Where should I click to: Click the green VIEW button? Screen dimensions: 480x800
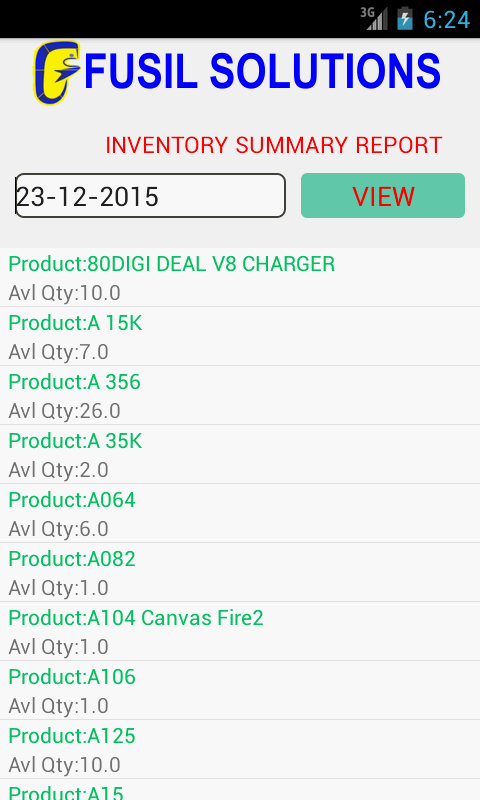383,195
